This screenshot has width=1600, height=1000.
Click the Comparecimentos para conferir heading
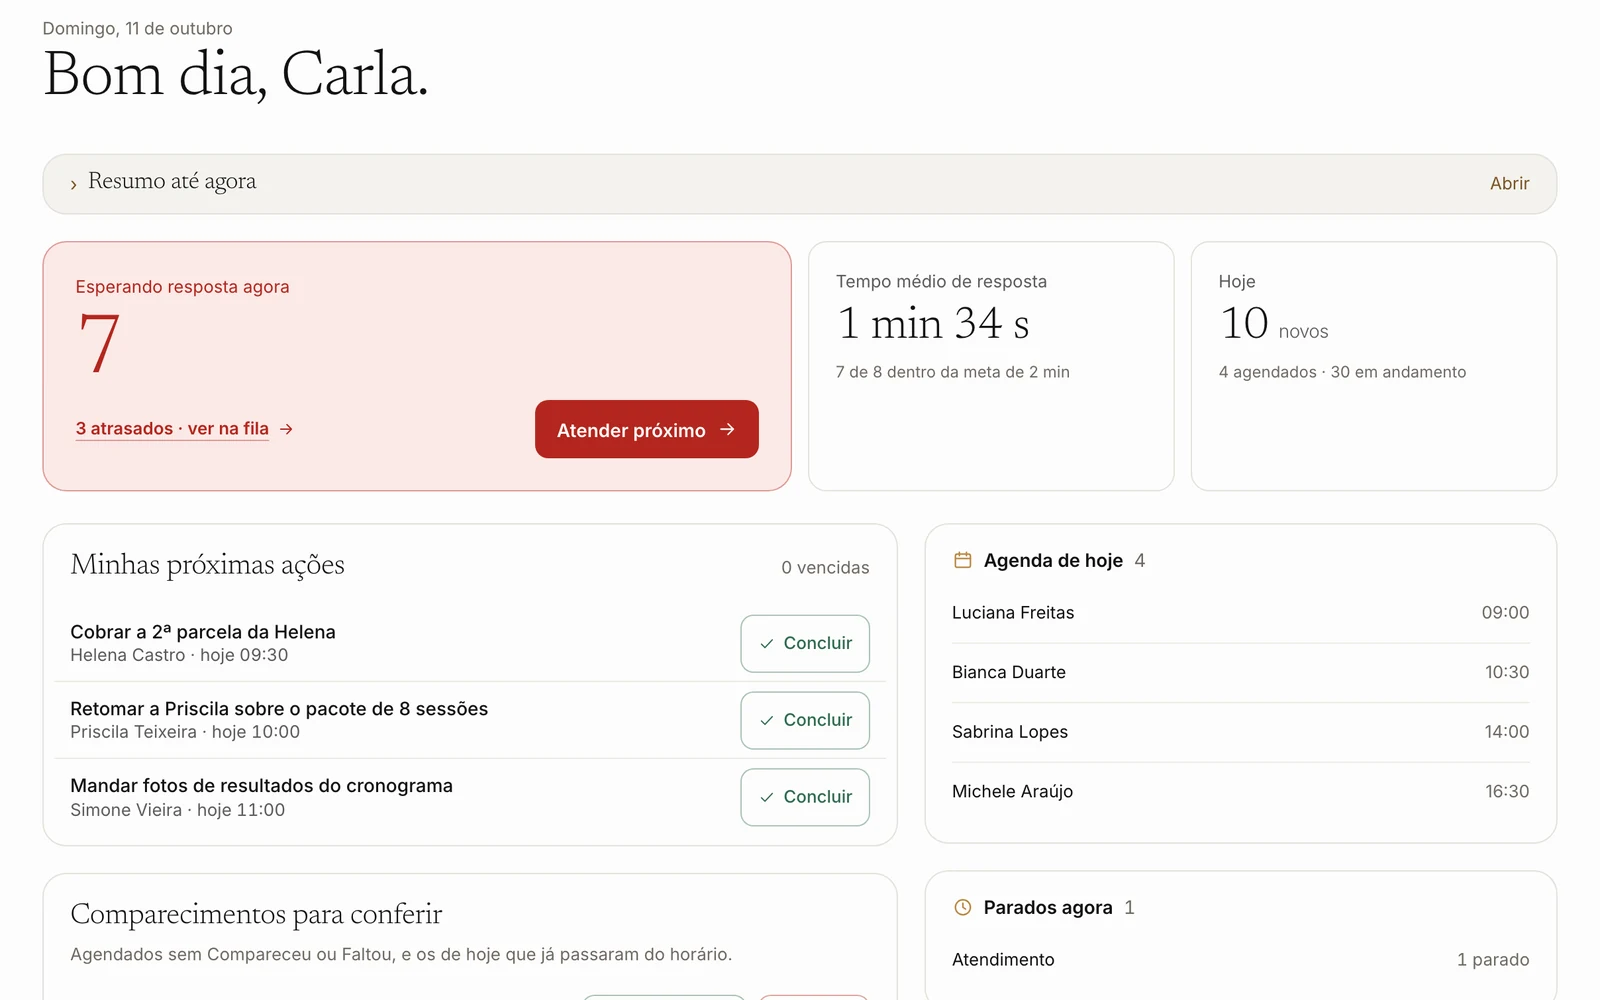256,914
